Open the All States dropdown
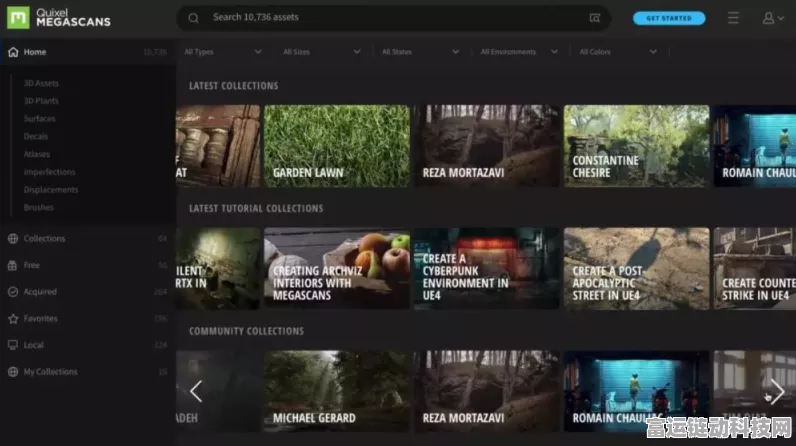Screen dimensions: 796x446 [420, 52]
